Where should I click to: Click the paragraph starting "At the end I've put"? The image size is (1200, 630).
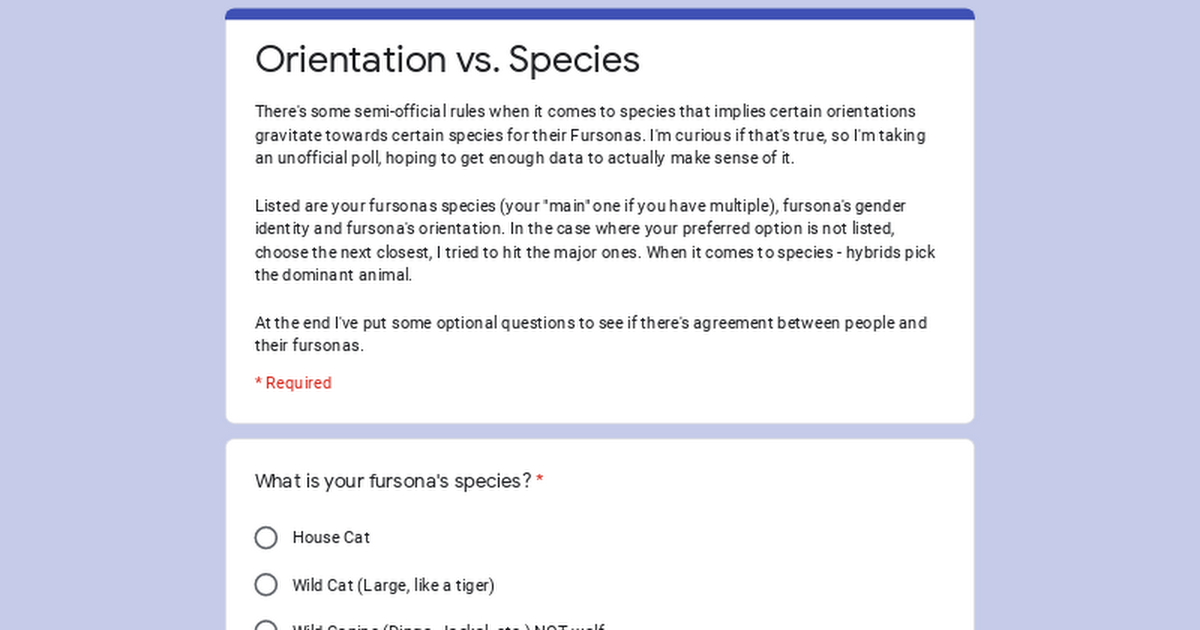[590, 335]
